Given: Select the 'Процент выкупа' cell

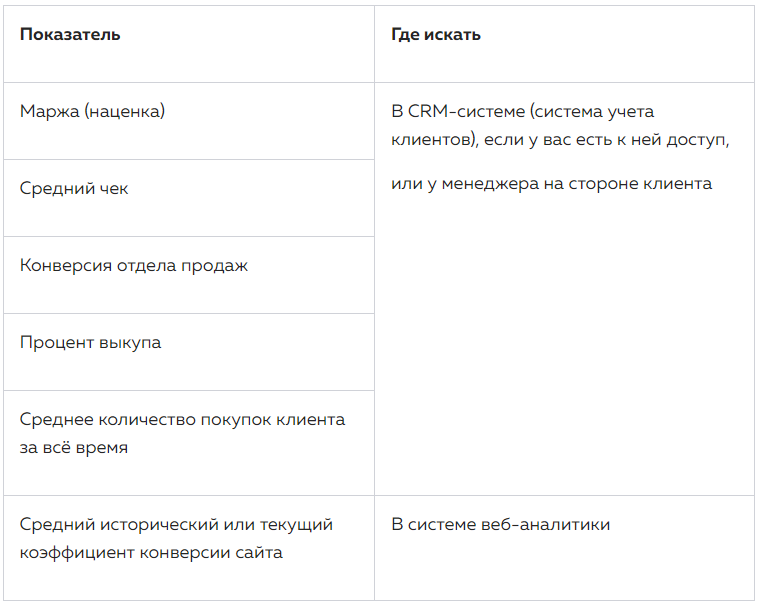Looking at the screenshot, I should 189,352.
